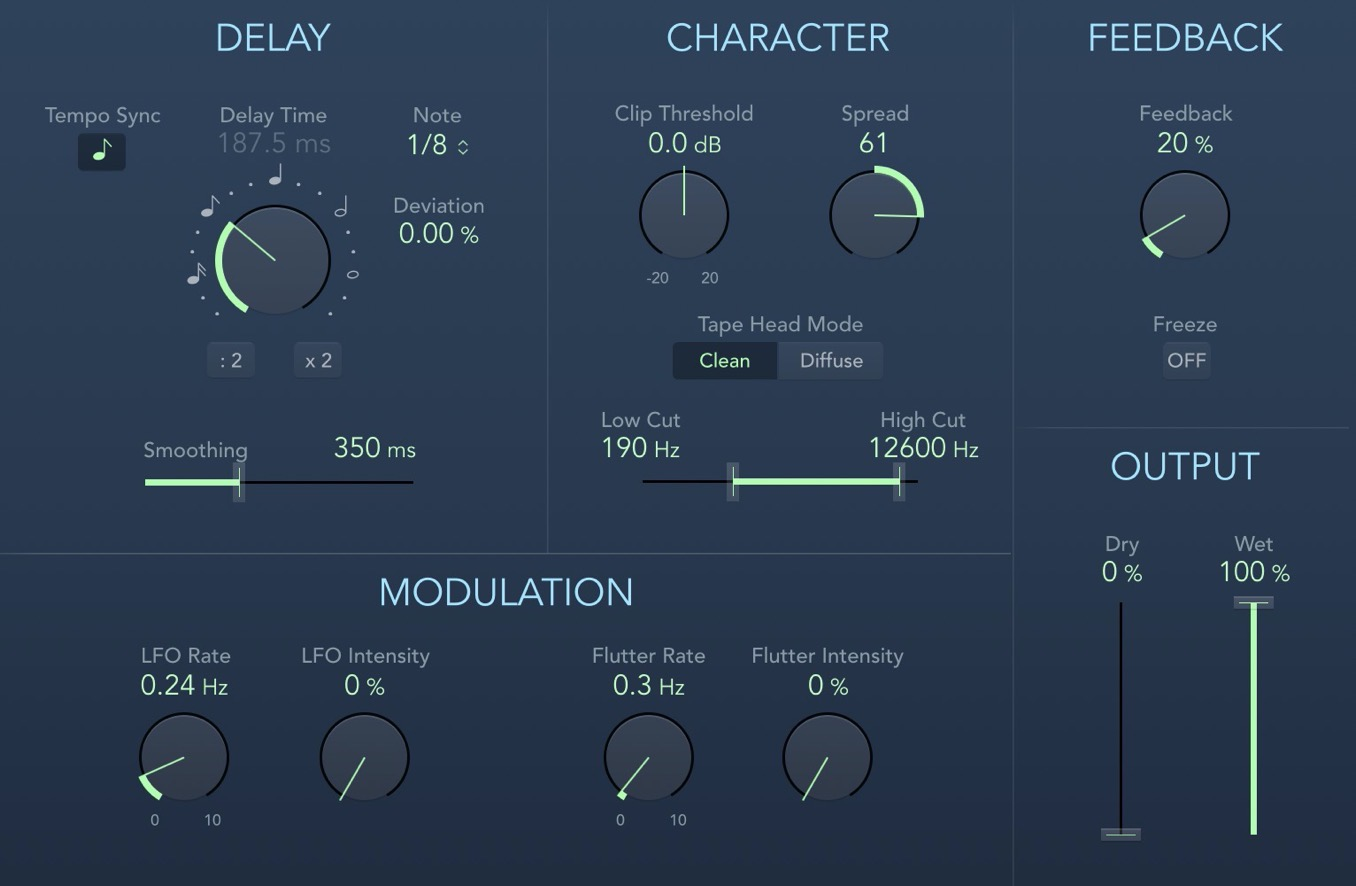Click the quarter note icon above Delay Time knob
The image size is (1356, 886).
tap(275, 175)
